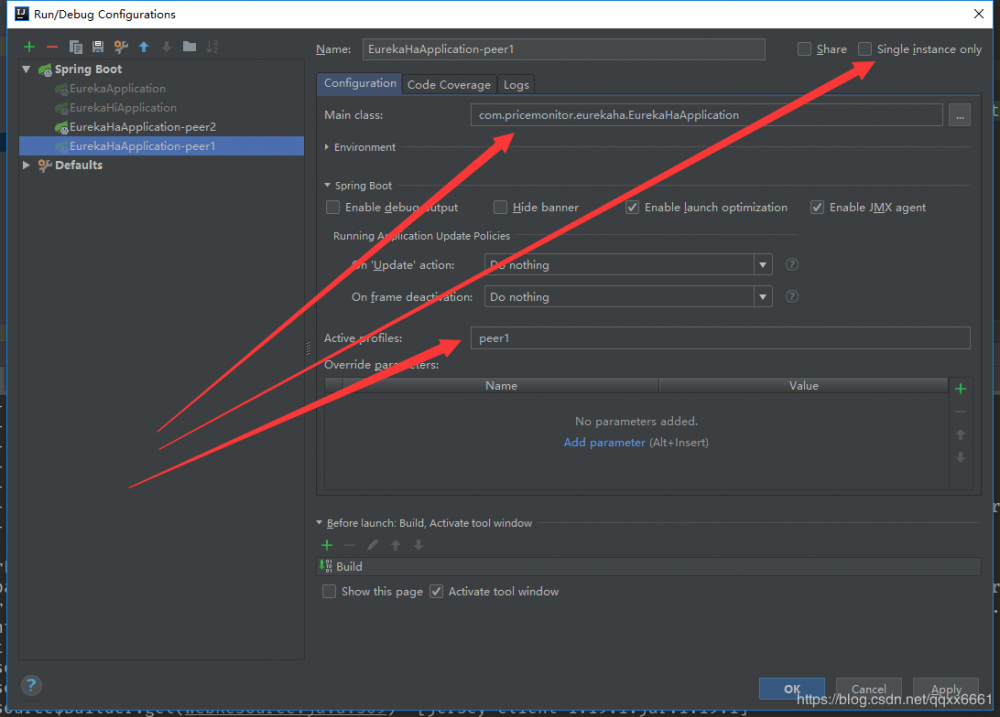Toggle Share checkbox

coord(805,49)
